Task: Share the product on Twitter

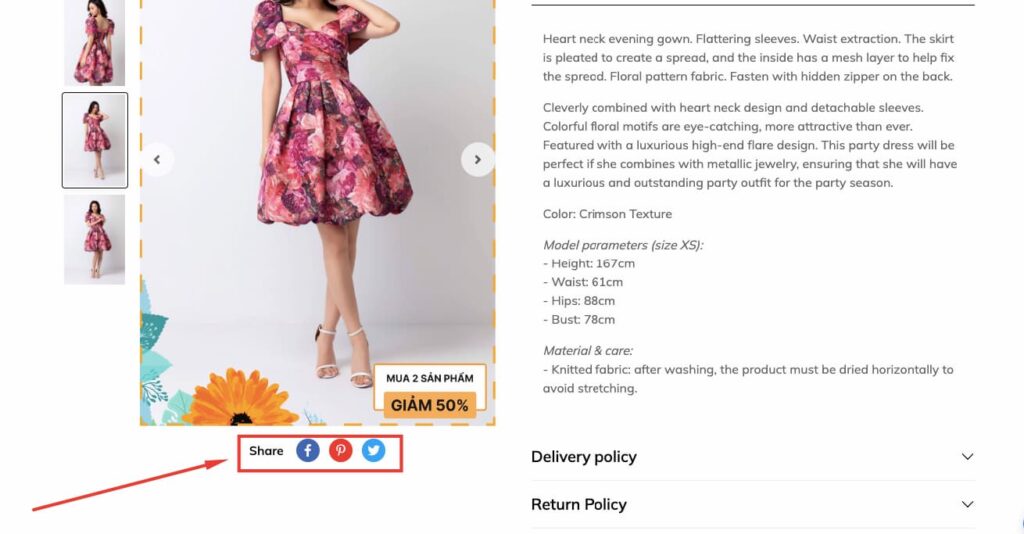Action: pos(374,450)
